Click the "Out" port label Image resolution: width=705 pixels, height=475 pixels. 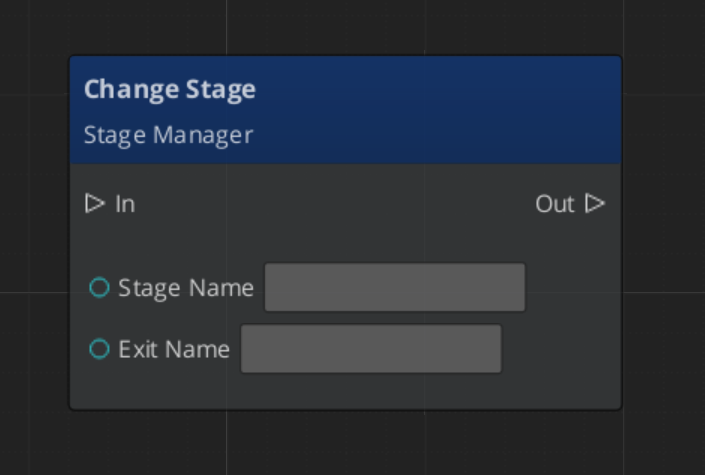[x=554, y=204]
